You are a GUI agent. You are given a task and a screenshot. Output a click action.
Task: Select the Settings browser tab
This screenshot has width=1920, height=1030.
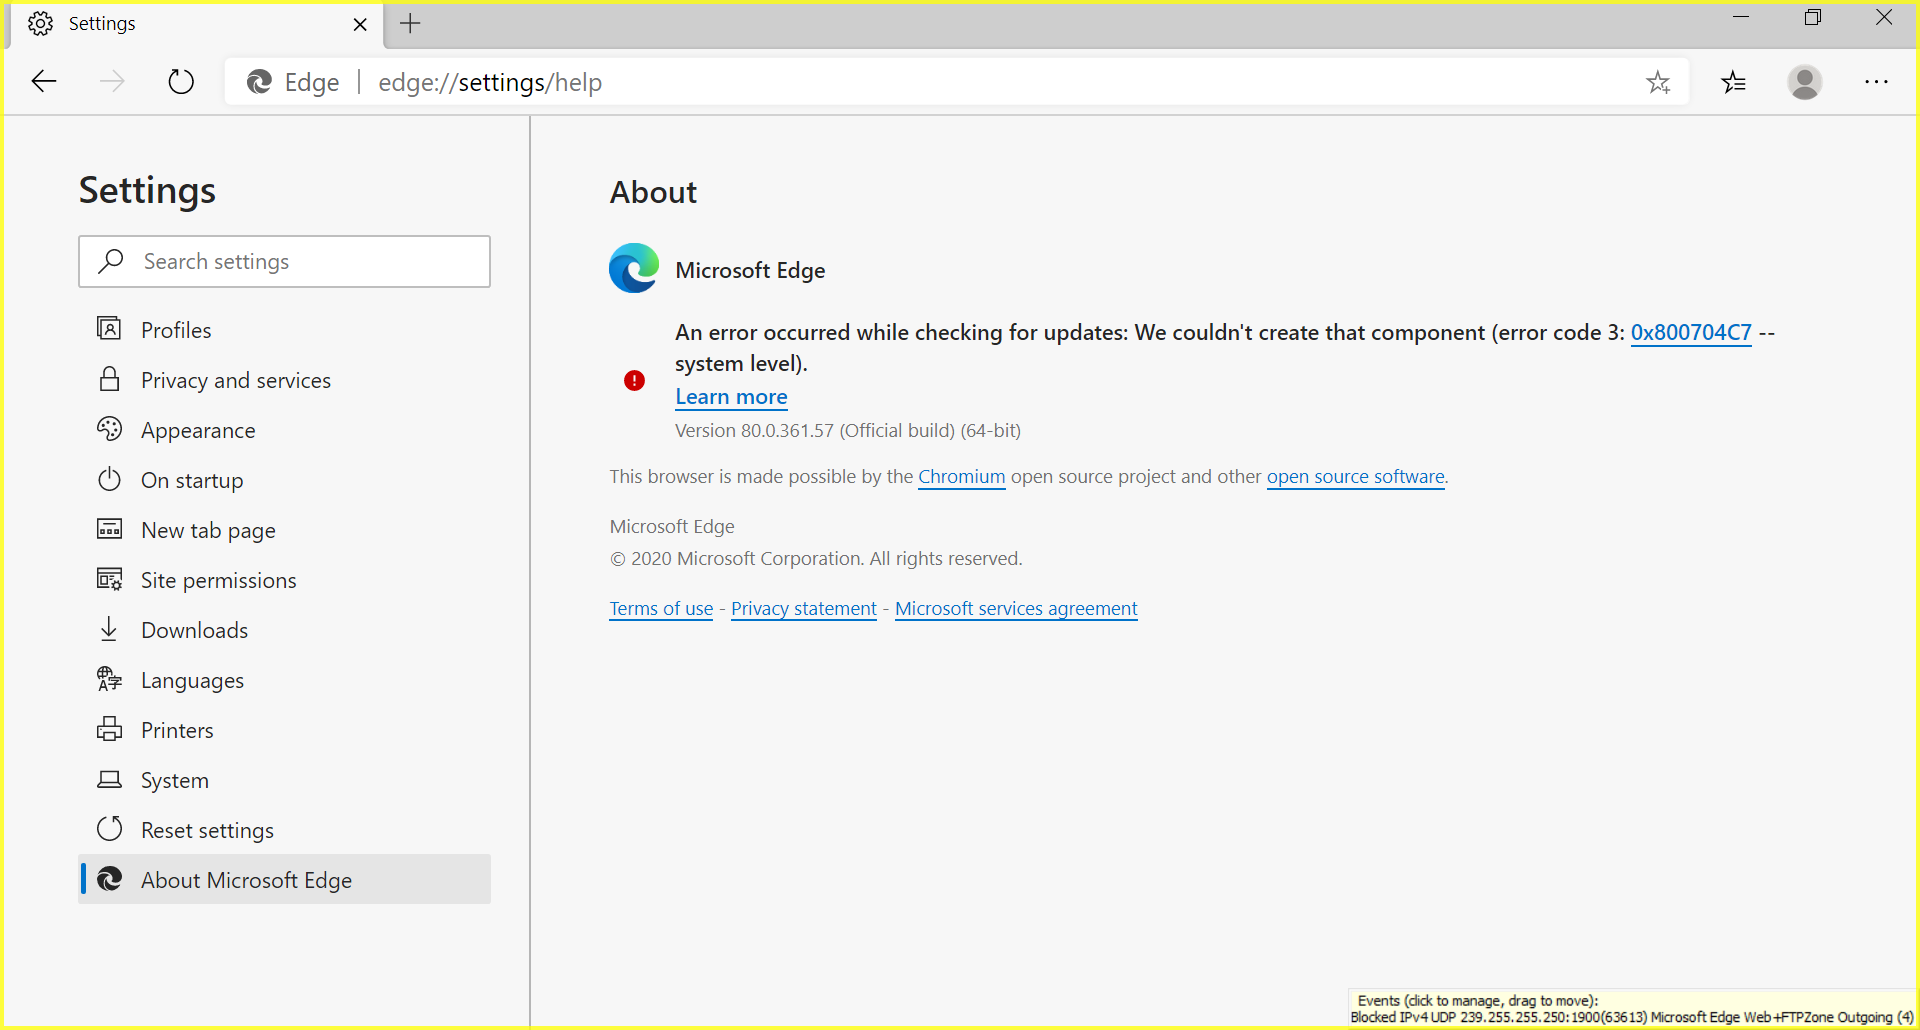click(x=195, y=24)
